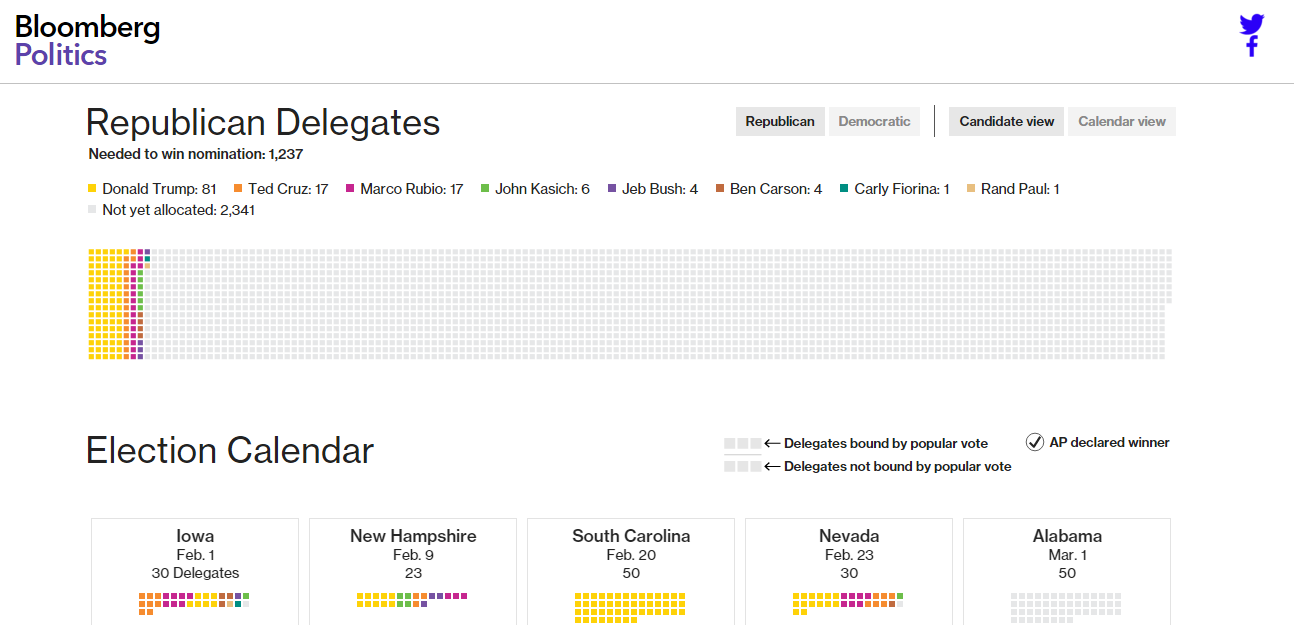The width and height of the screenshot is (1294, 625).
Task: Click the 'Marco Rubio: 17' legend label
Action: 412,189
